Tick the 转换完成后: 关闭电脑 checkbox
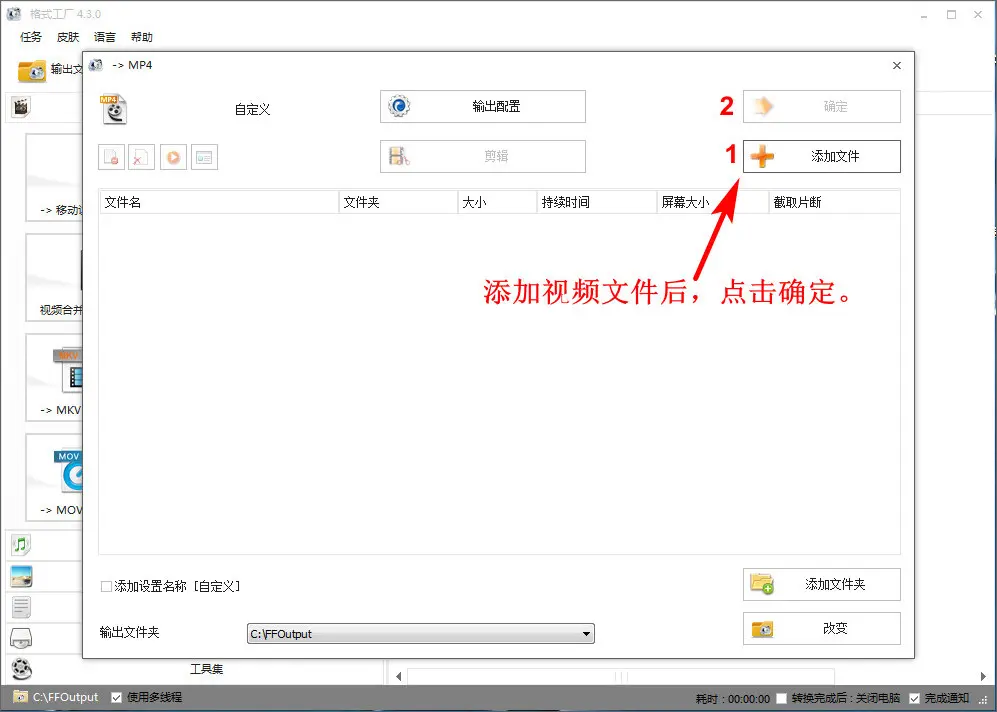This screenshot has height=712, width=997. tap(782, 698)
